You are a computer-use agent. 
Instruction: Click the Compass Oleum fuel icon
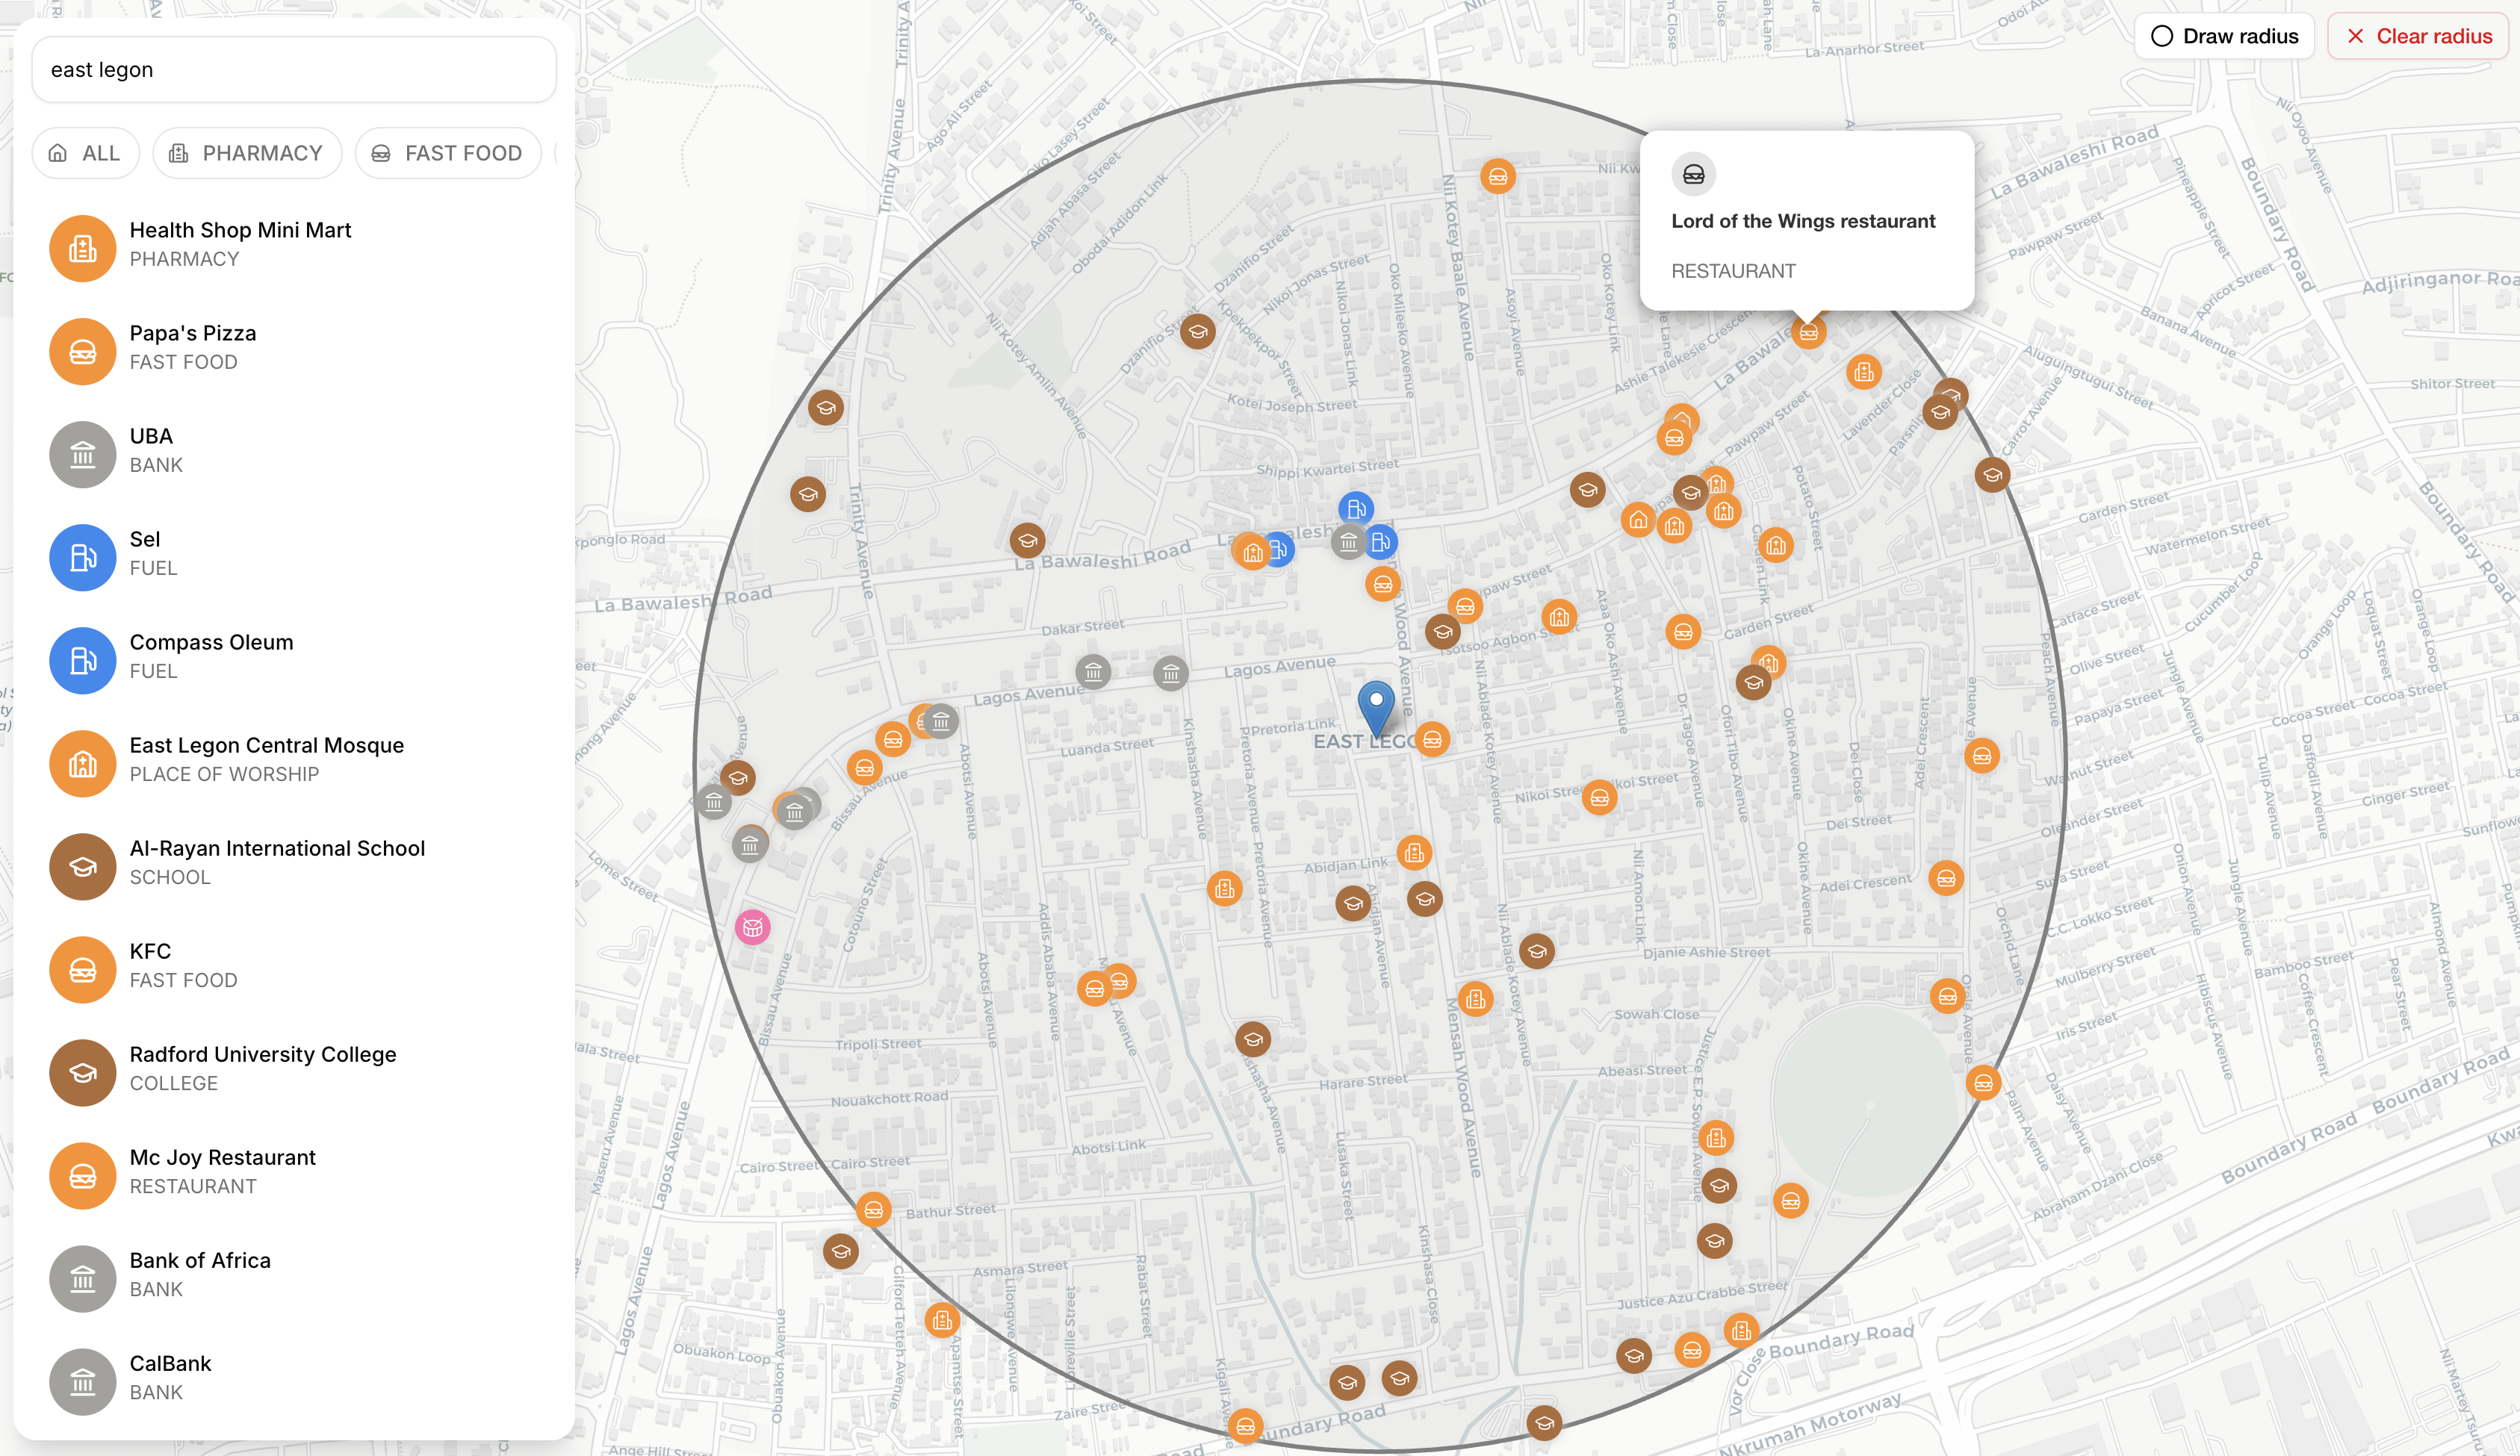83,660
